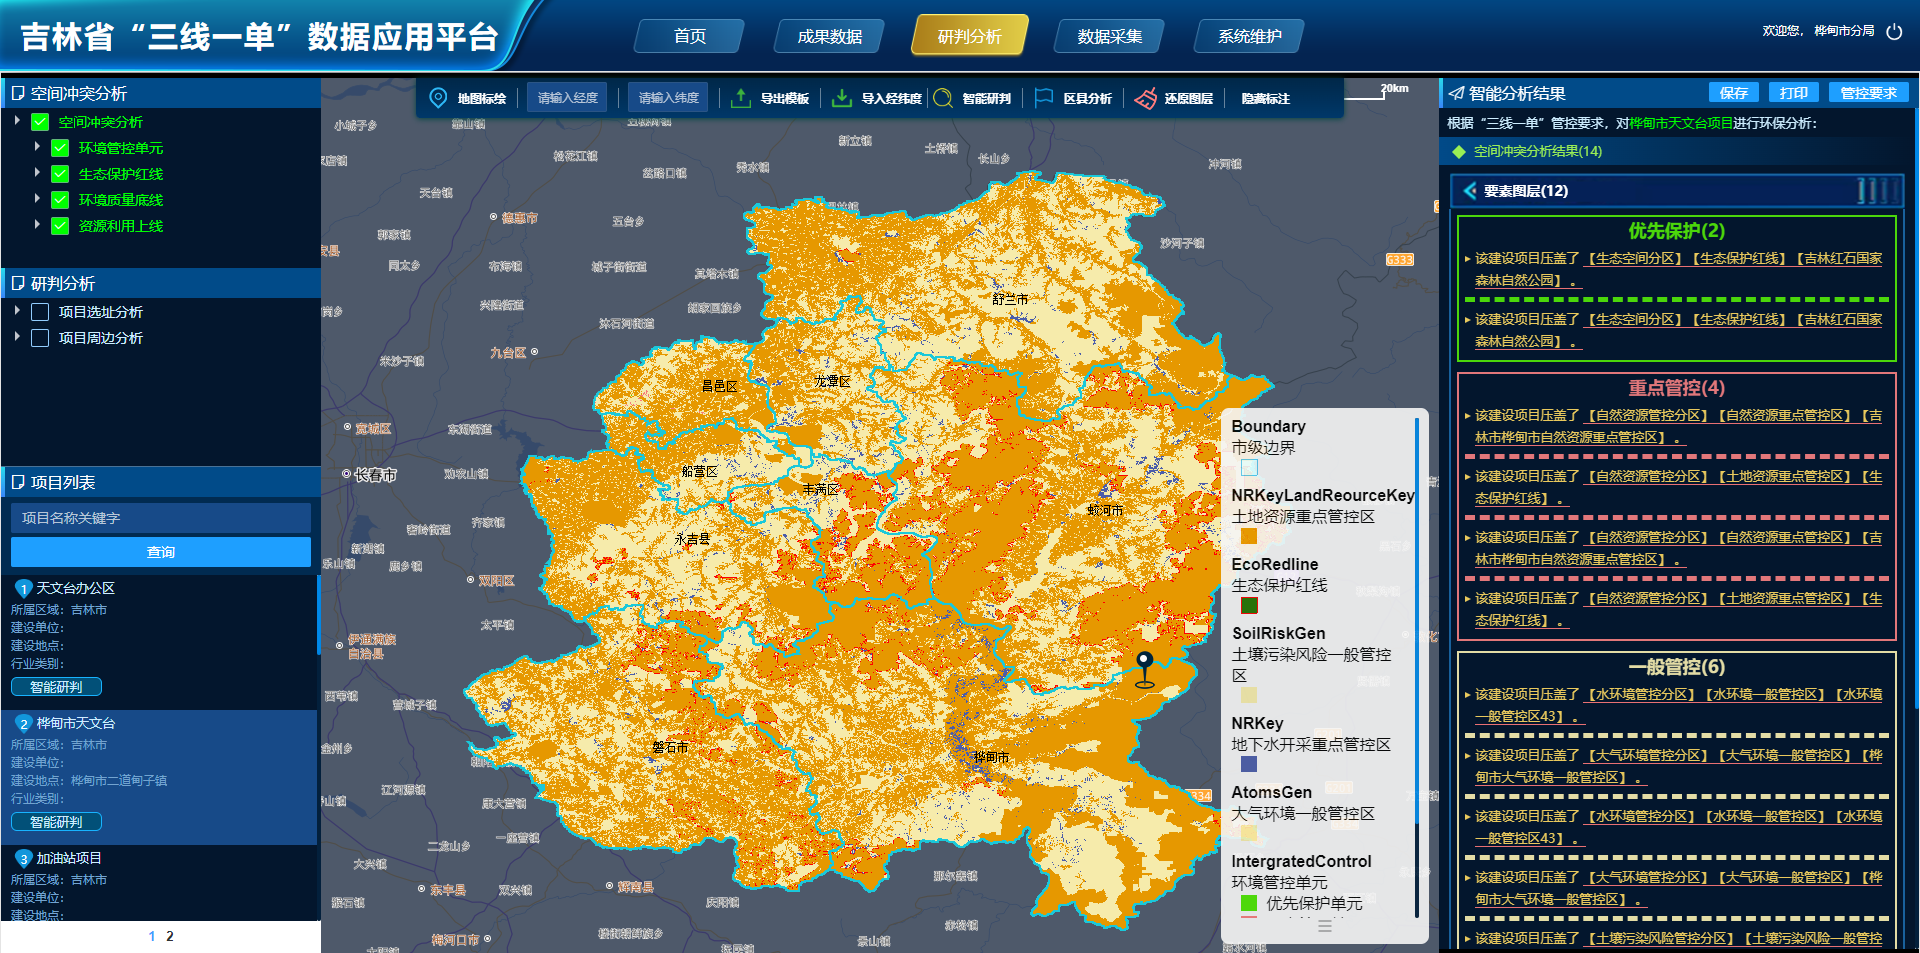Uncheck the 环境管控单元 checkbox
The height and width of the screenshot is (953, 1920).
(60, 148)
